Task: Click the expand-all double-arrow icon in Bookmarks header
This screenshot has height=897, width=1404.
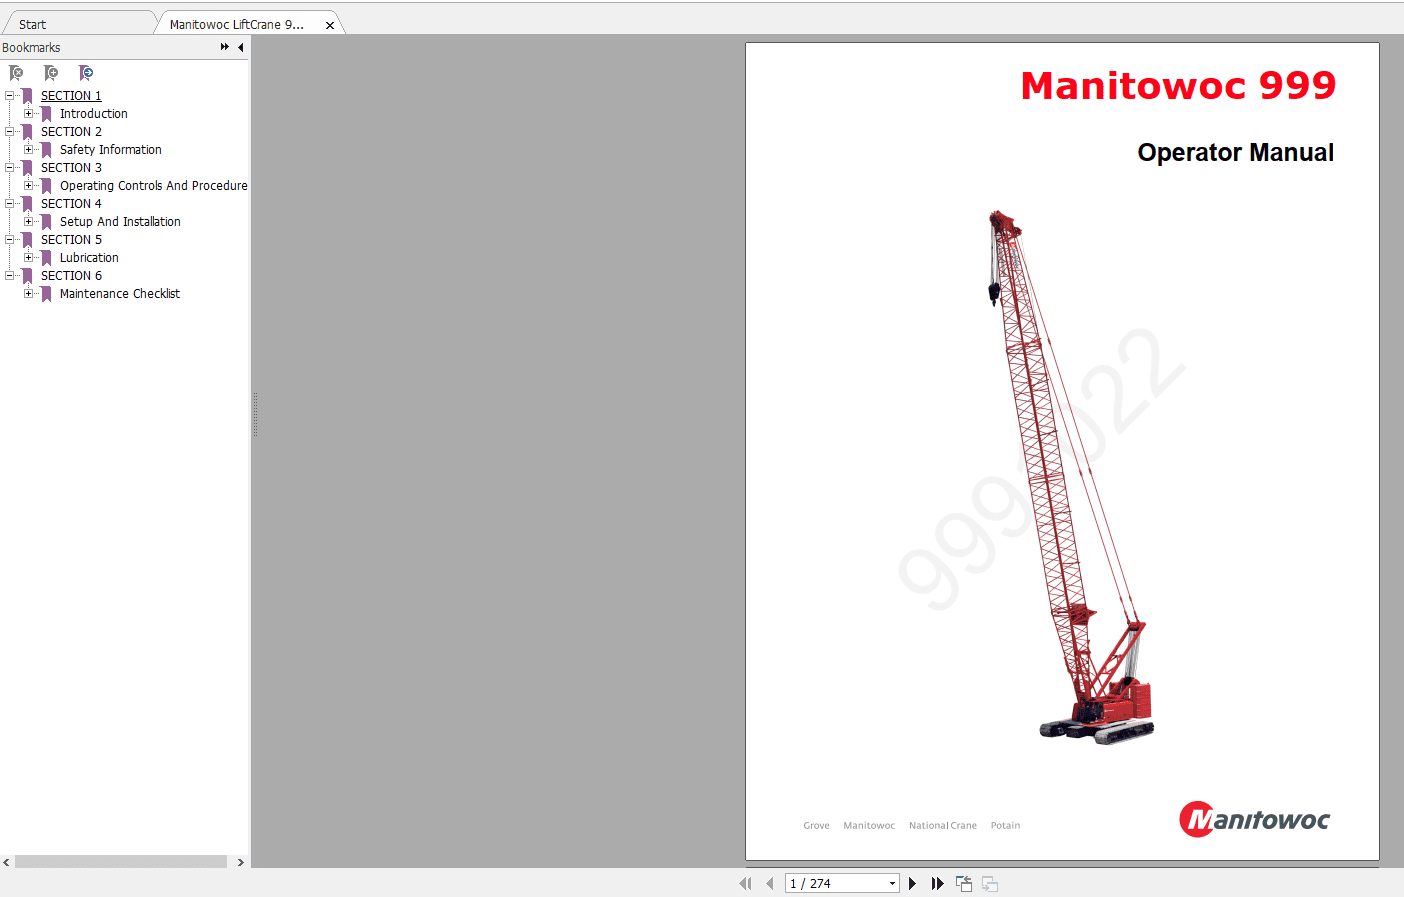Action: [x=224, y=47]
